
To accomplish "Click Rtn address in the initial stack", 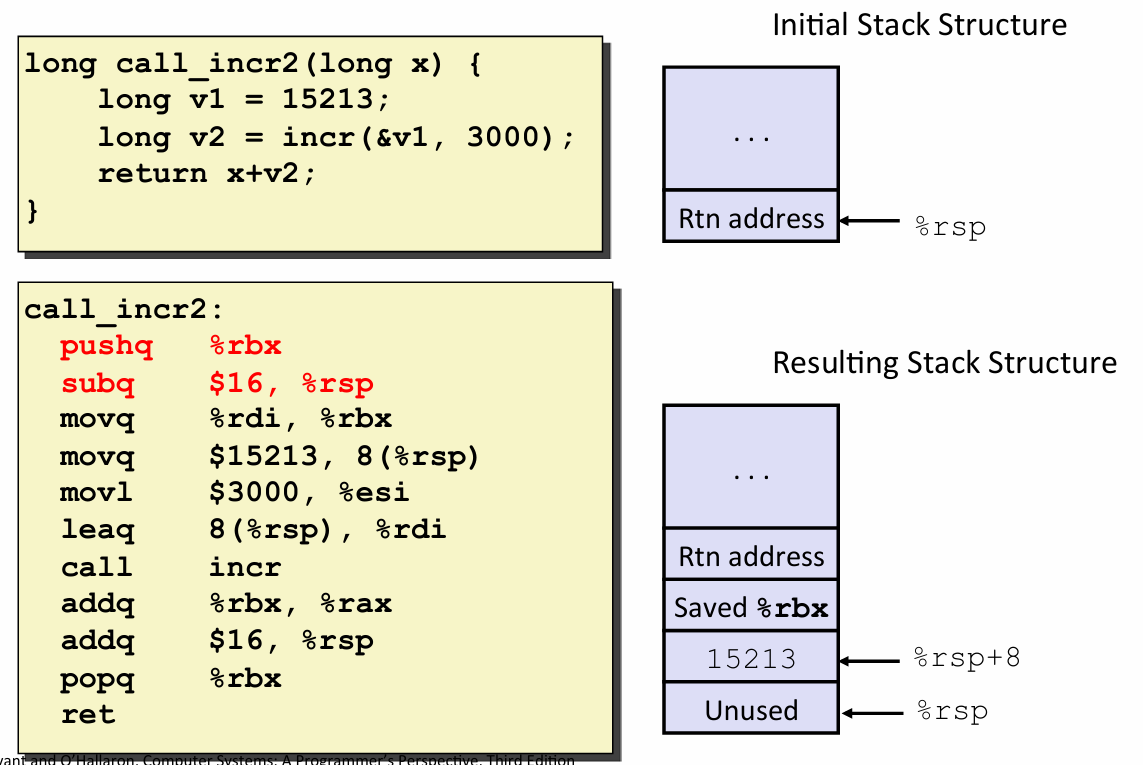I will pyautogui.click(x=751, y=219).
